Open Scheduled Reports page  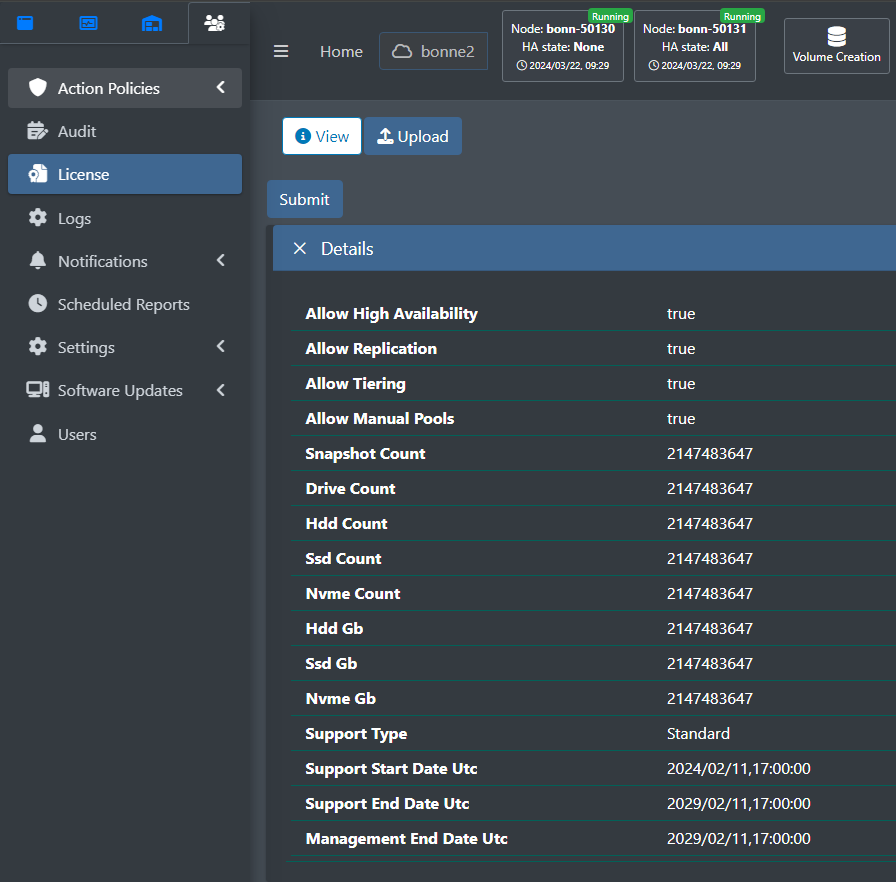[125, 304]
